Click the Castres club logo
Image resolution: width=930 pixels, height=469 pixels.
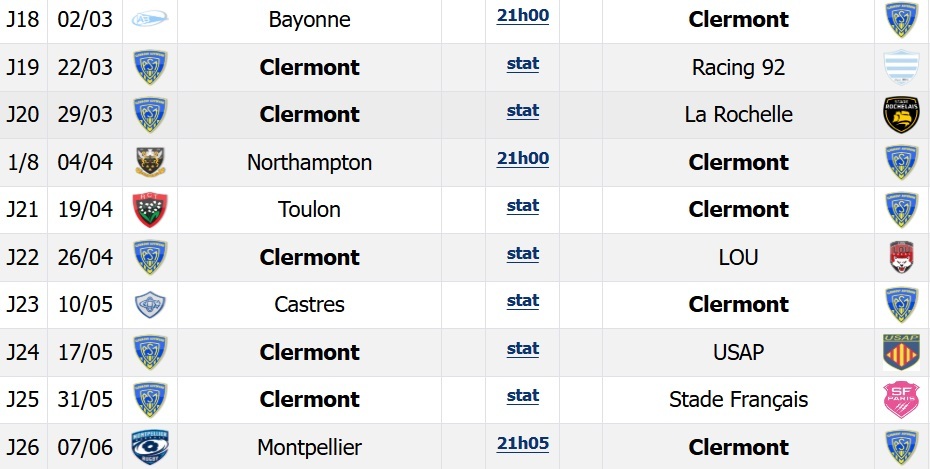[150, 304]
